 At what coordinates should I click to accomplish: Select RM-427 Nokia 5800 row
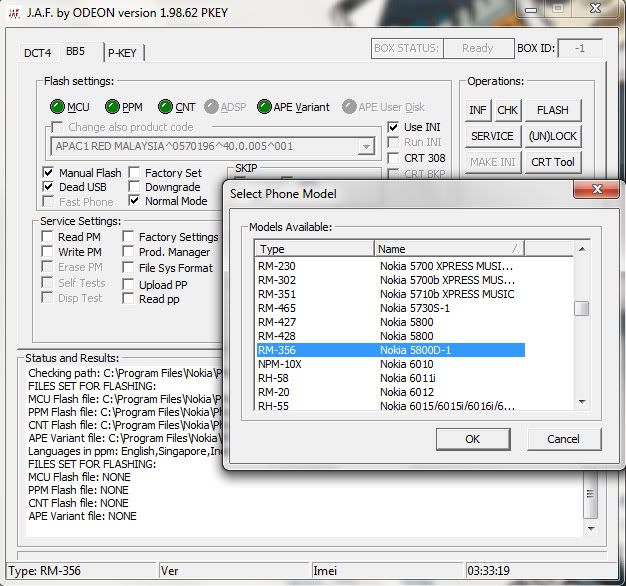coord(390,322)
